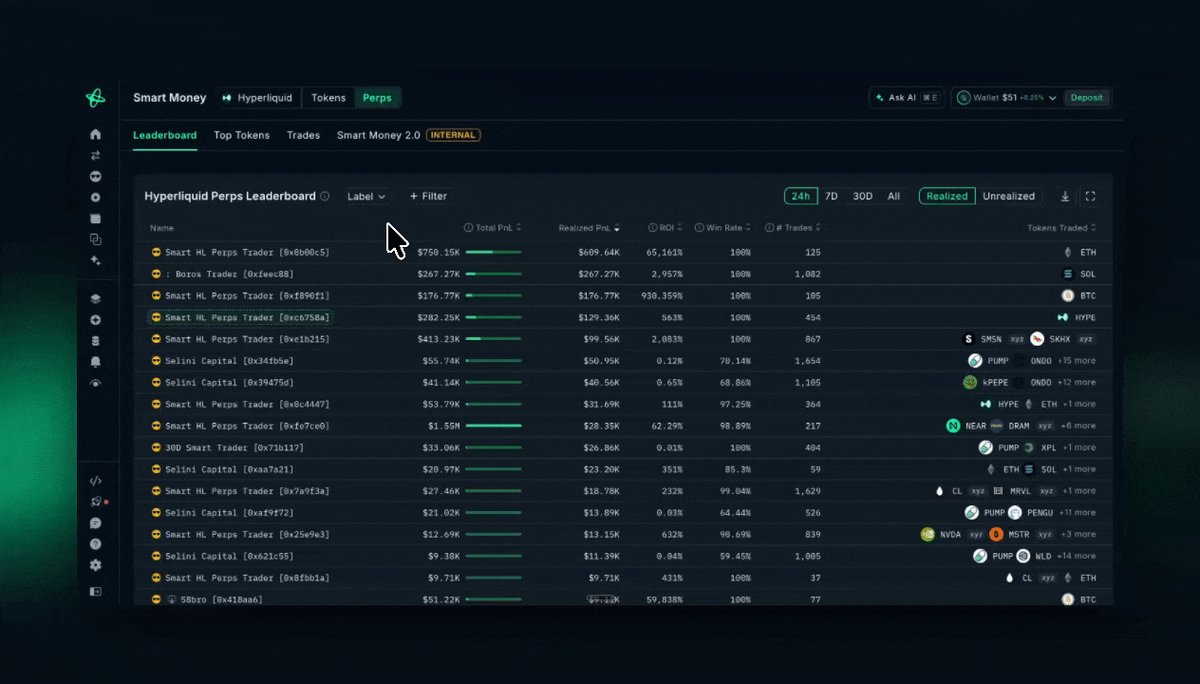
Task: Open the settings gear icon
Action: 96,565
